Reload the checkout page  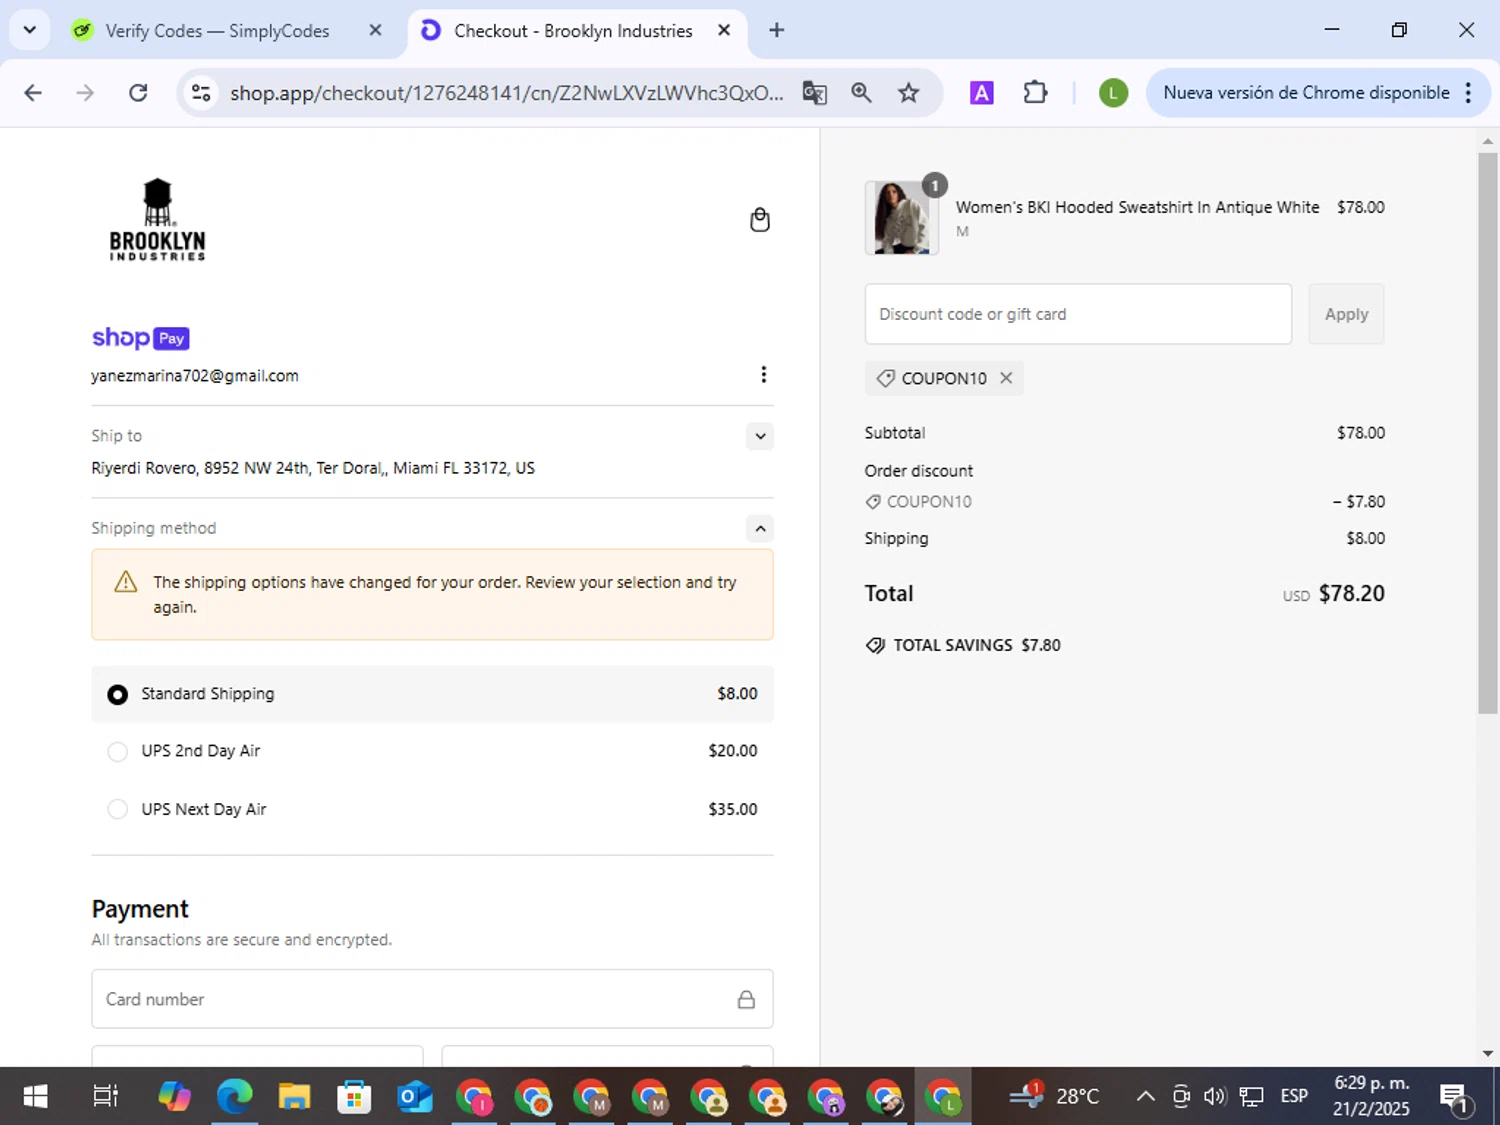138,93
